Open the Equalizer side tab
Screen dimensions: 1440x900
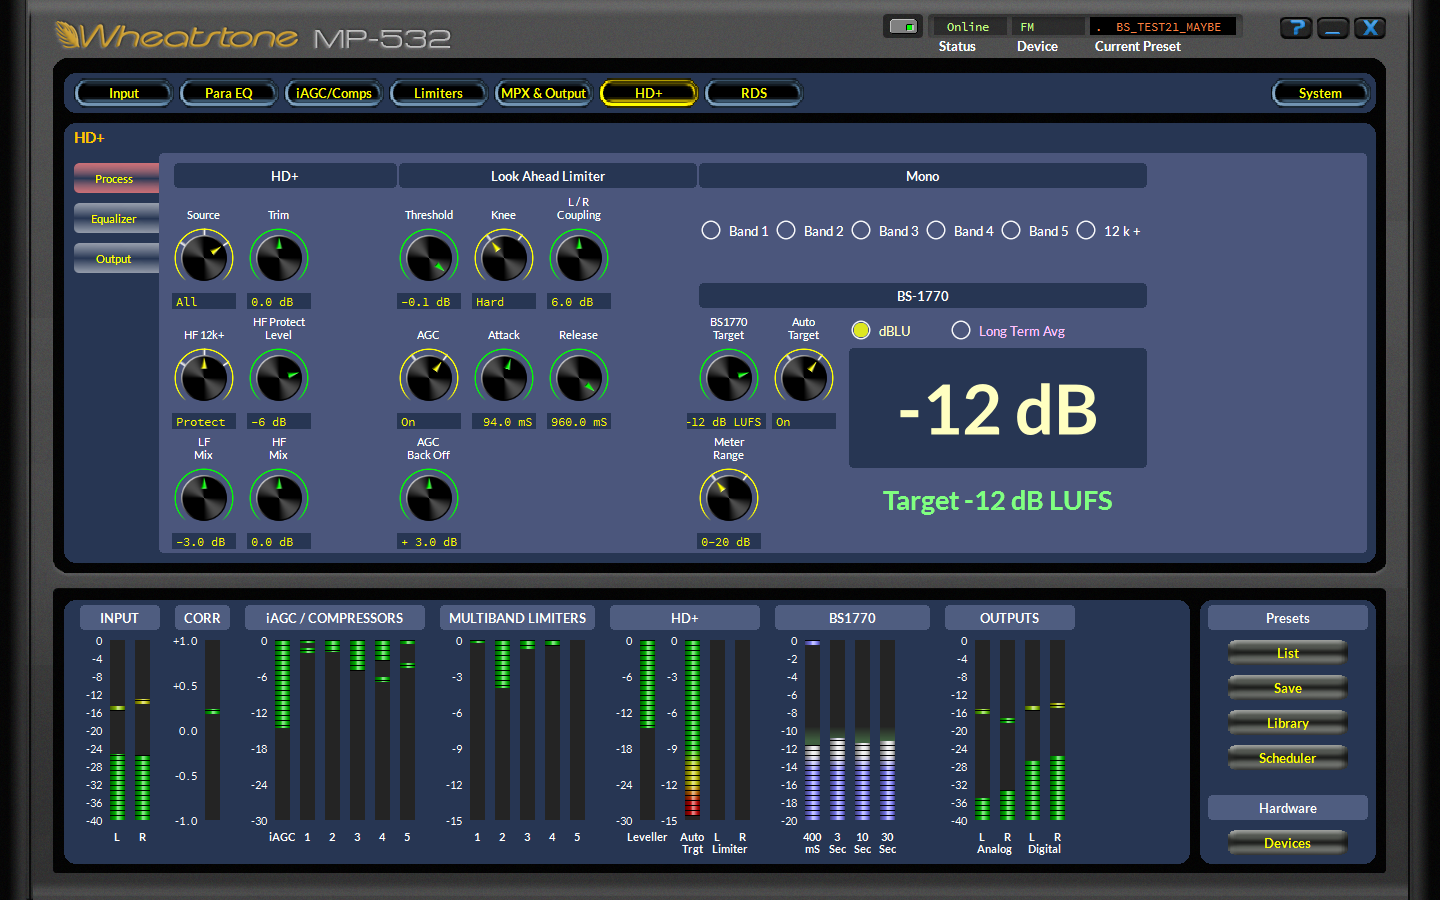(x=116, y=218)
